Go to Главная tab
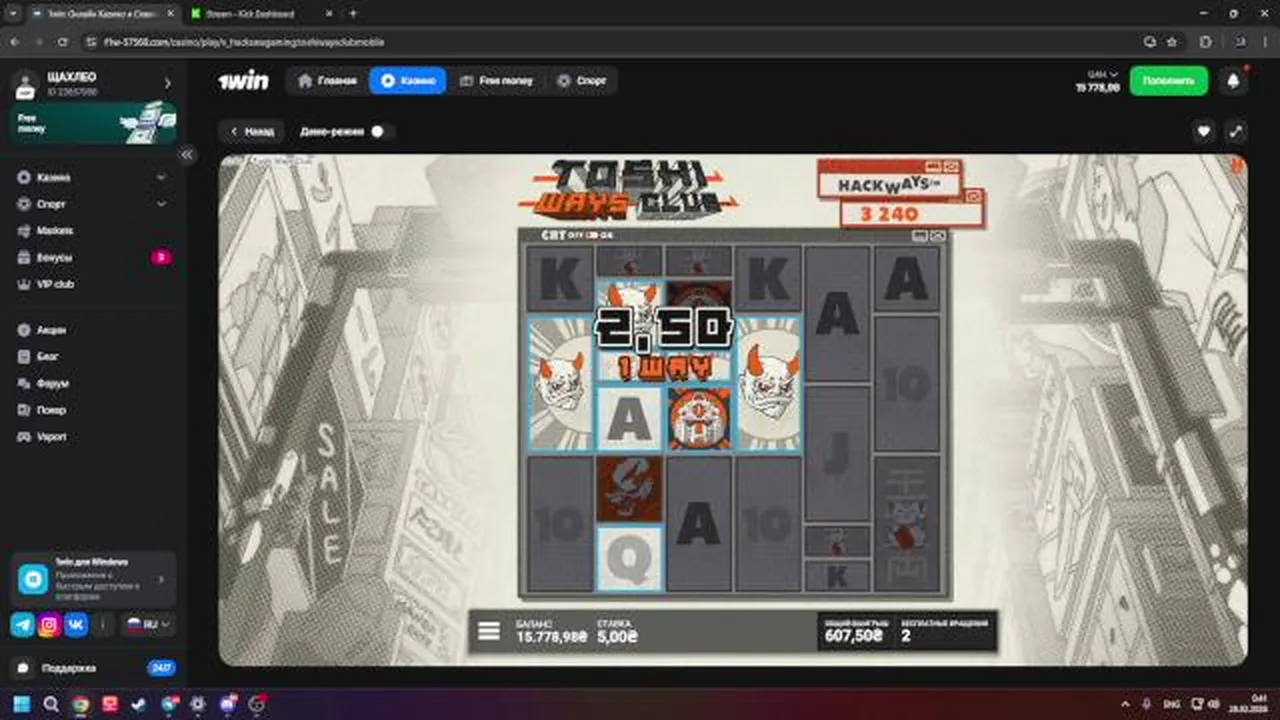 (x=327, y=81)
